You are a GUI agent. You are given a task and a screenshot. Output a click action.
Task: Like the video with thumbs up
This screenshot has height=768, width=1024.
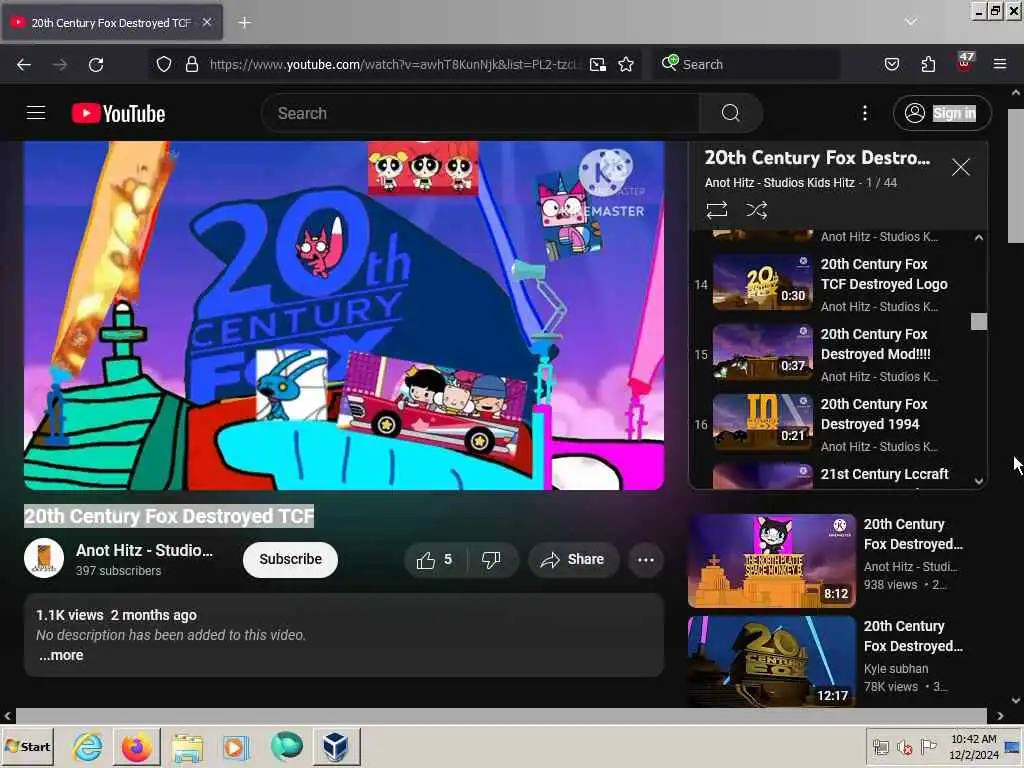(x=435, y=560)
